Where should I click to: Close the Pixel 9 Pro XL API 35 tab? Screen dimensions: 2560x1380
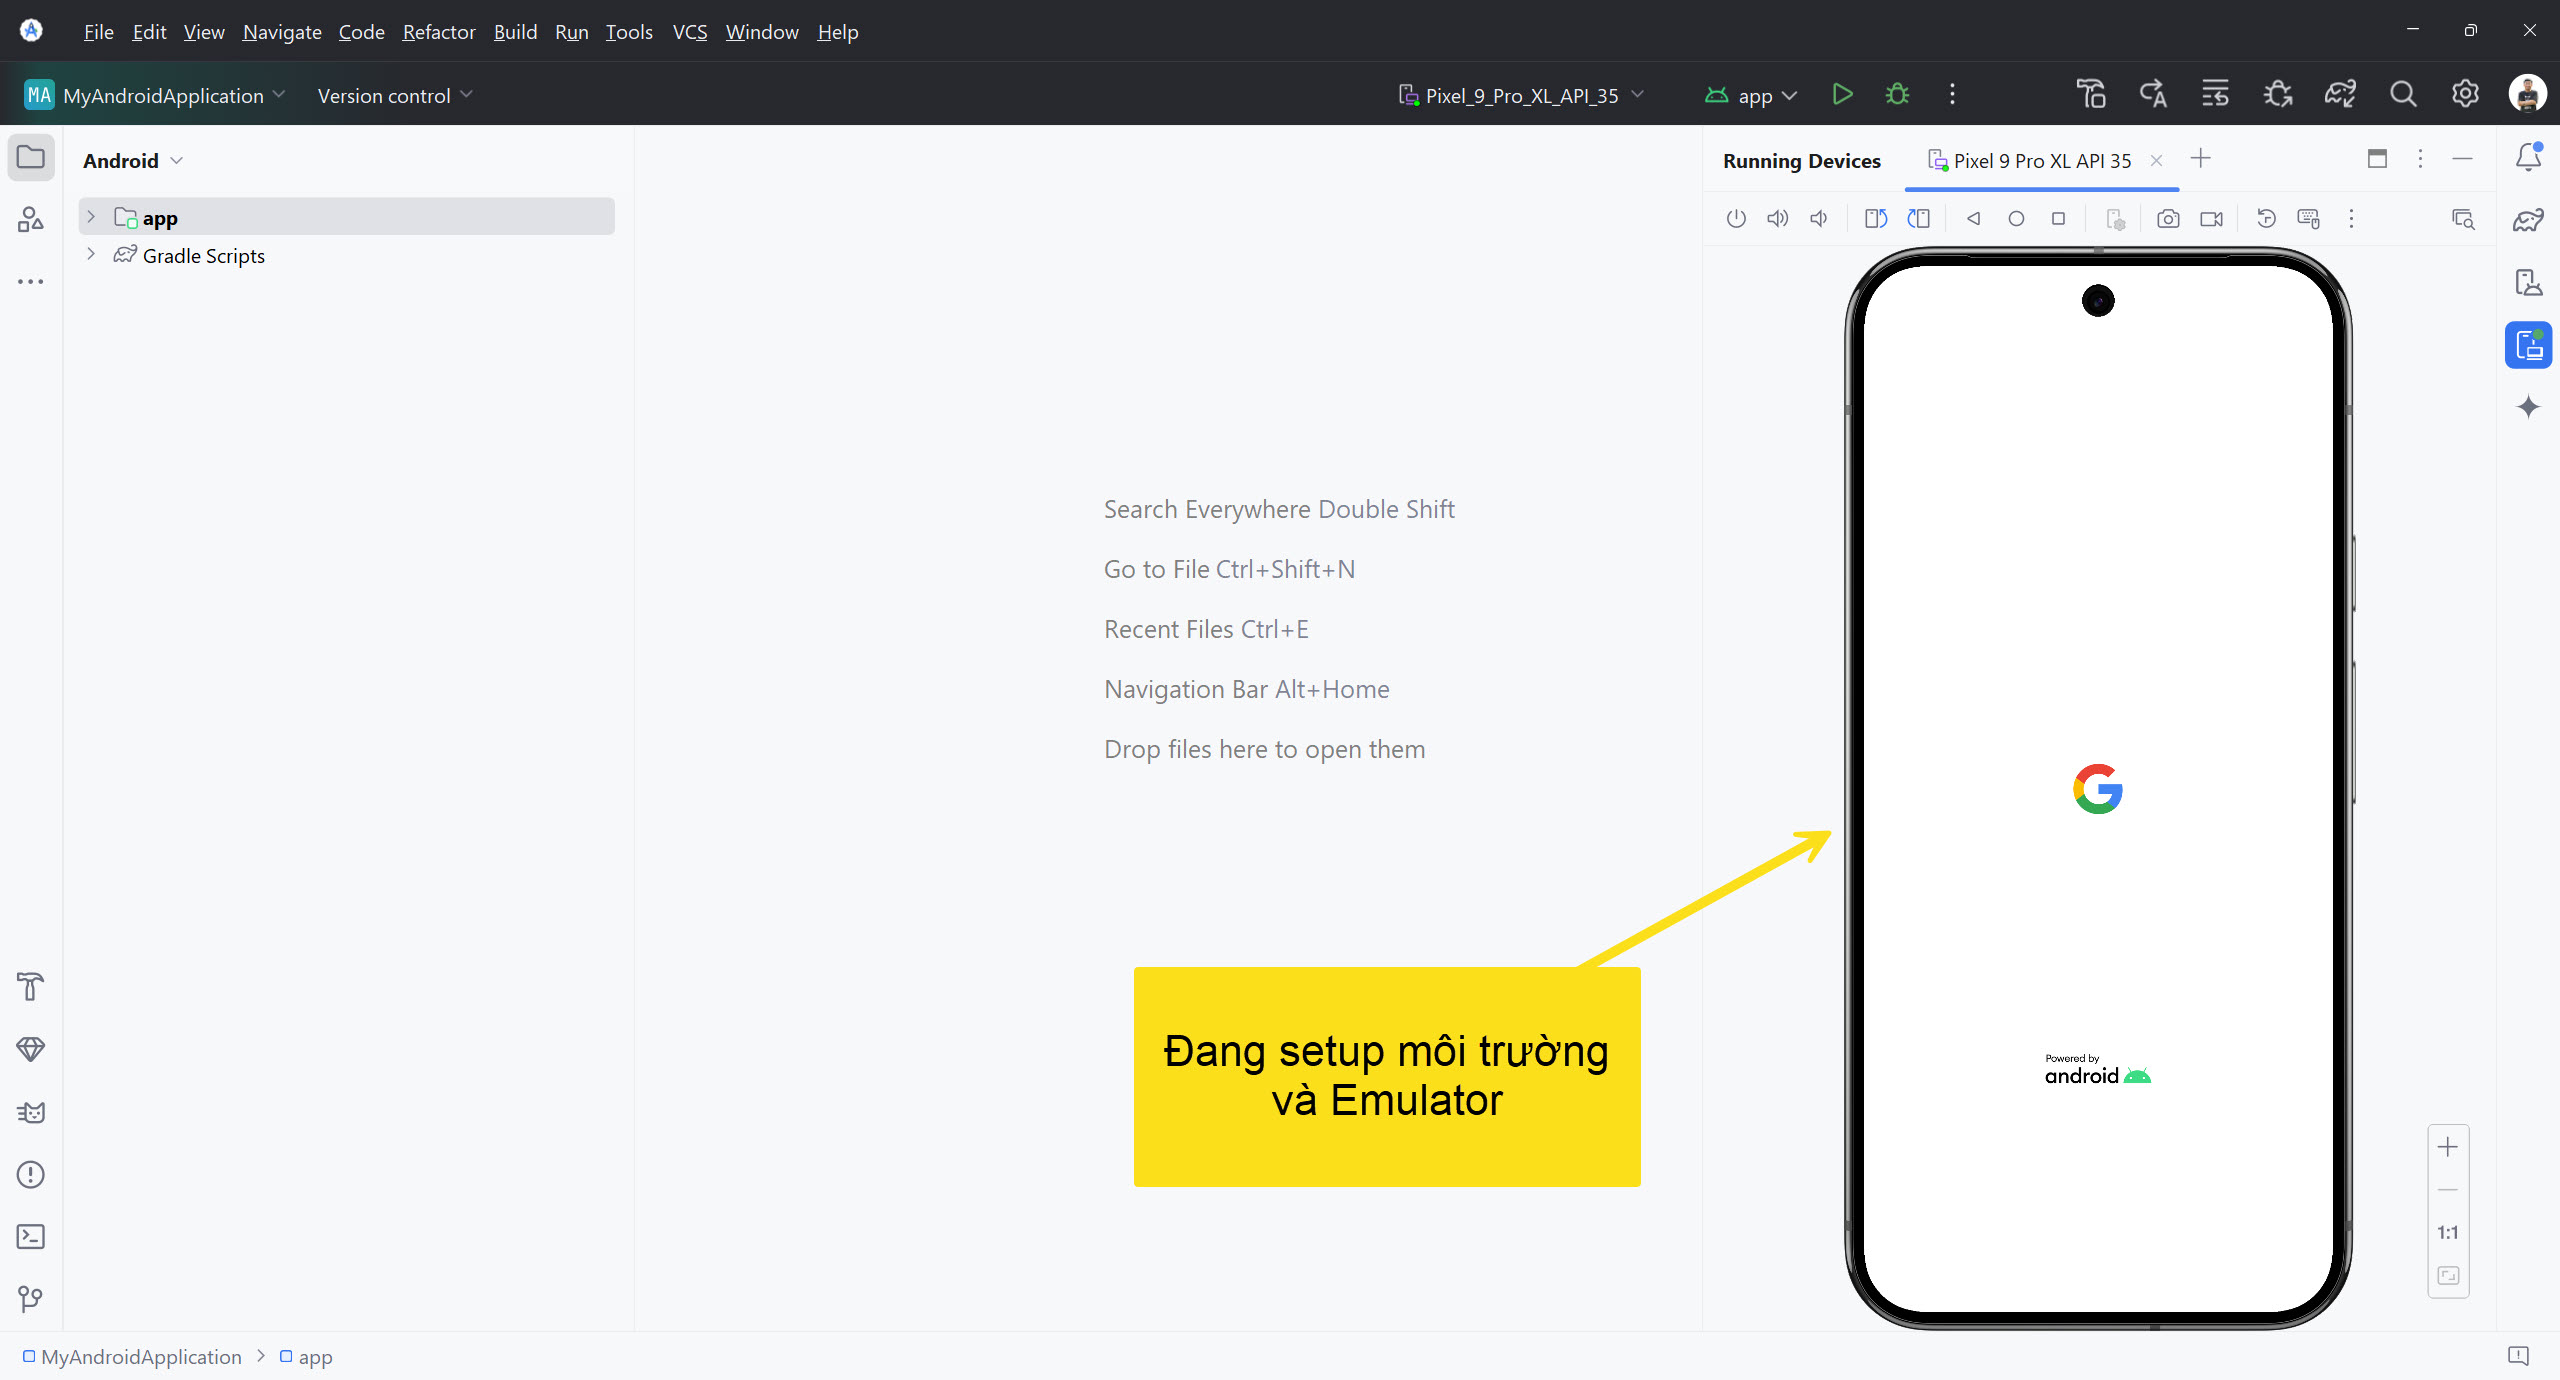tap(2156, 160)
